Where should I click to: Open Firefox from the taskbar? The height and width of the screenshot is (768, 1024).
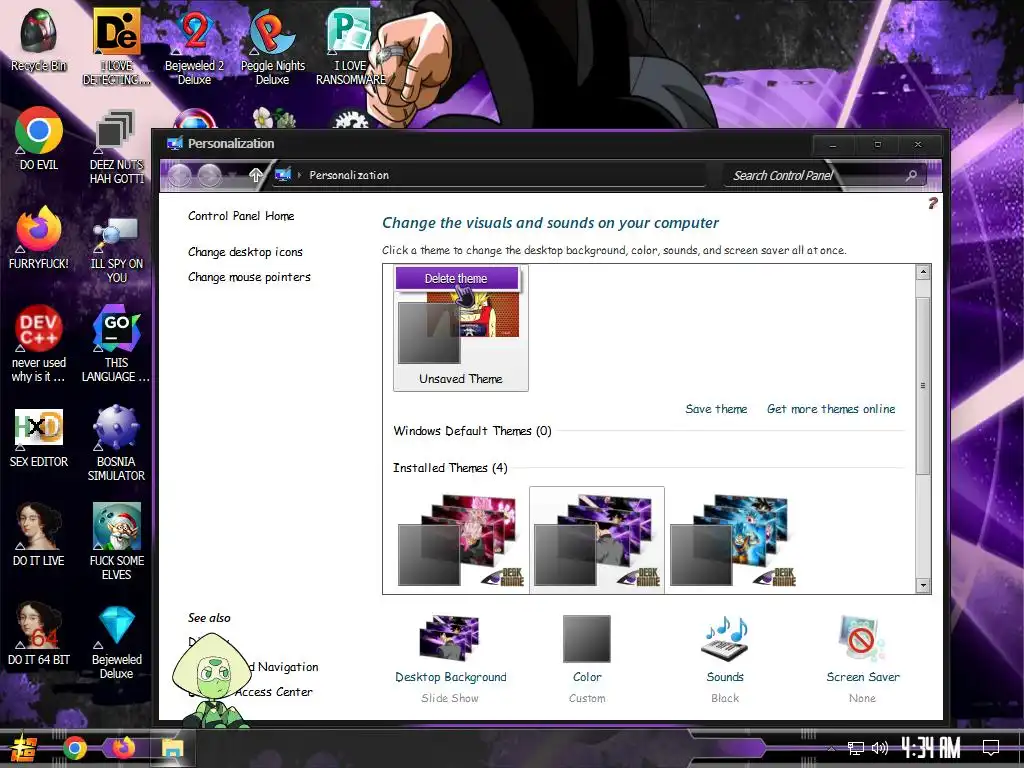123,747
